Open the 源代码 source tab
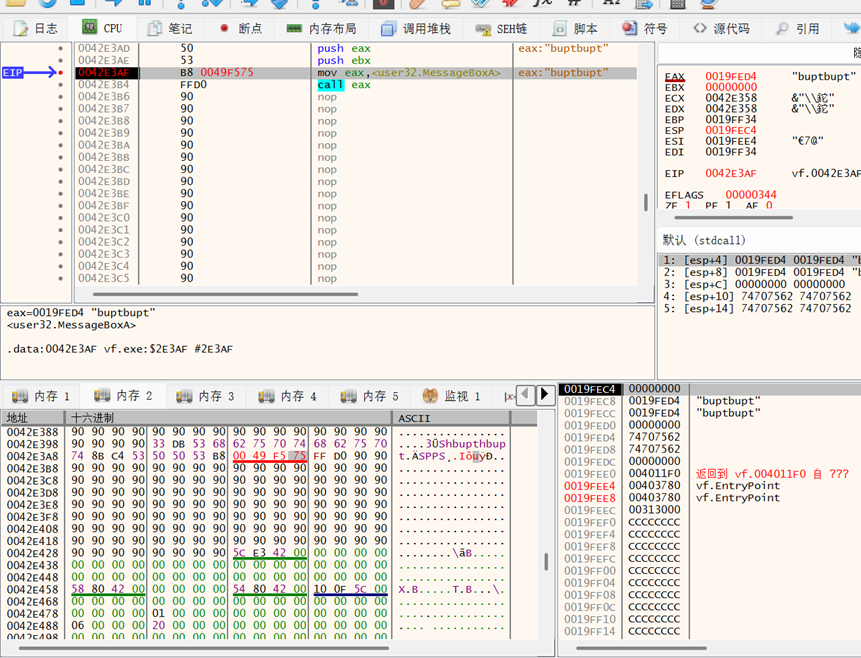This screenshot has width=861, height=658. point(721,29)
